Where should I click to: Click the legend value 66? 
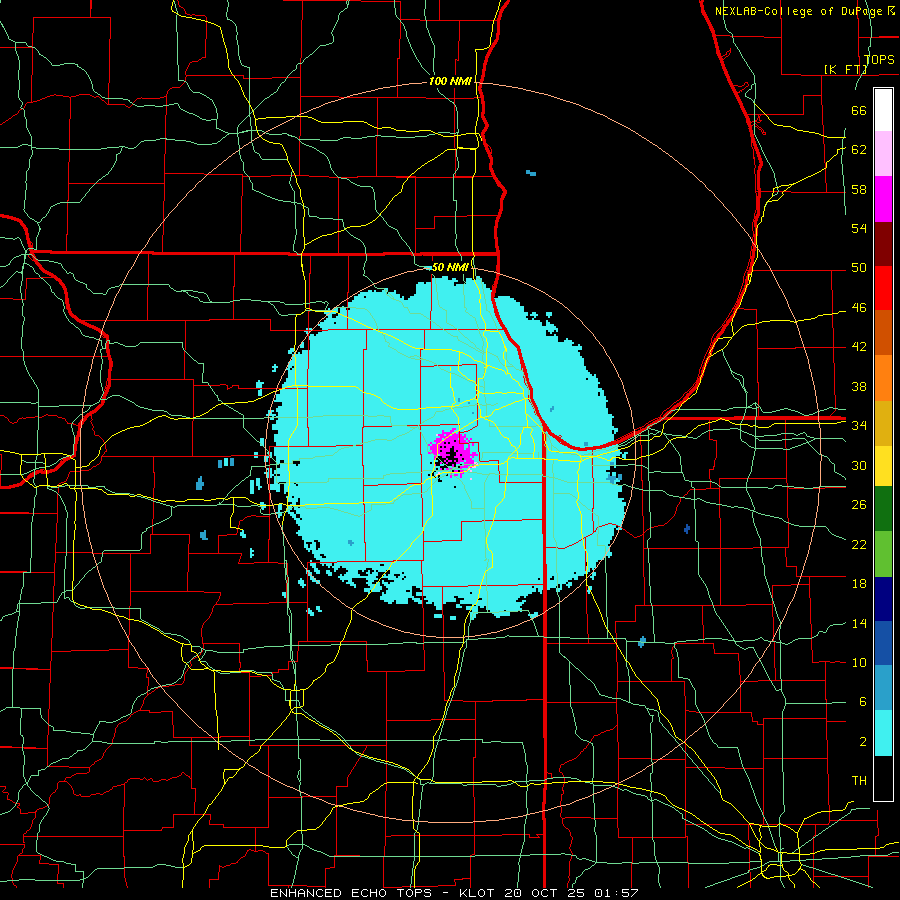click(859, 110)
